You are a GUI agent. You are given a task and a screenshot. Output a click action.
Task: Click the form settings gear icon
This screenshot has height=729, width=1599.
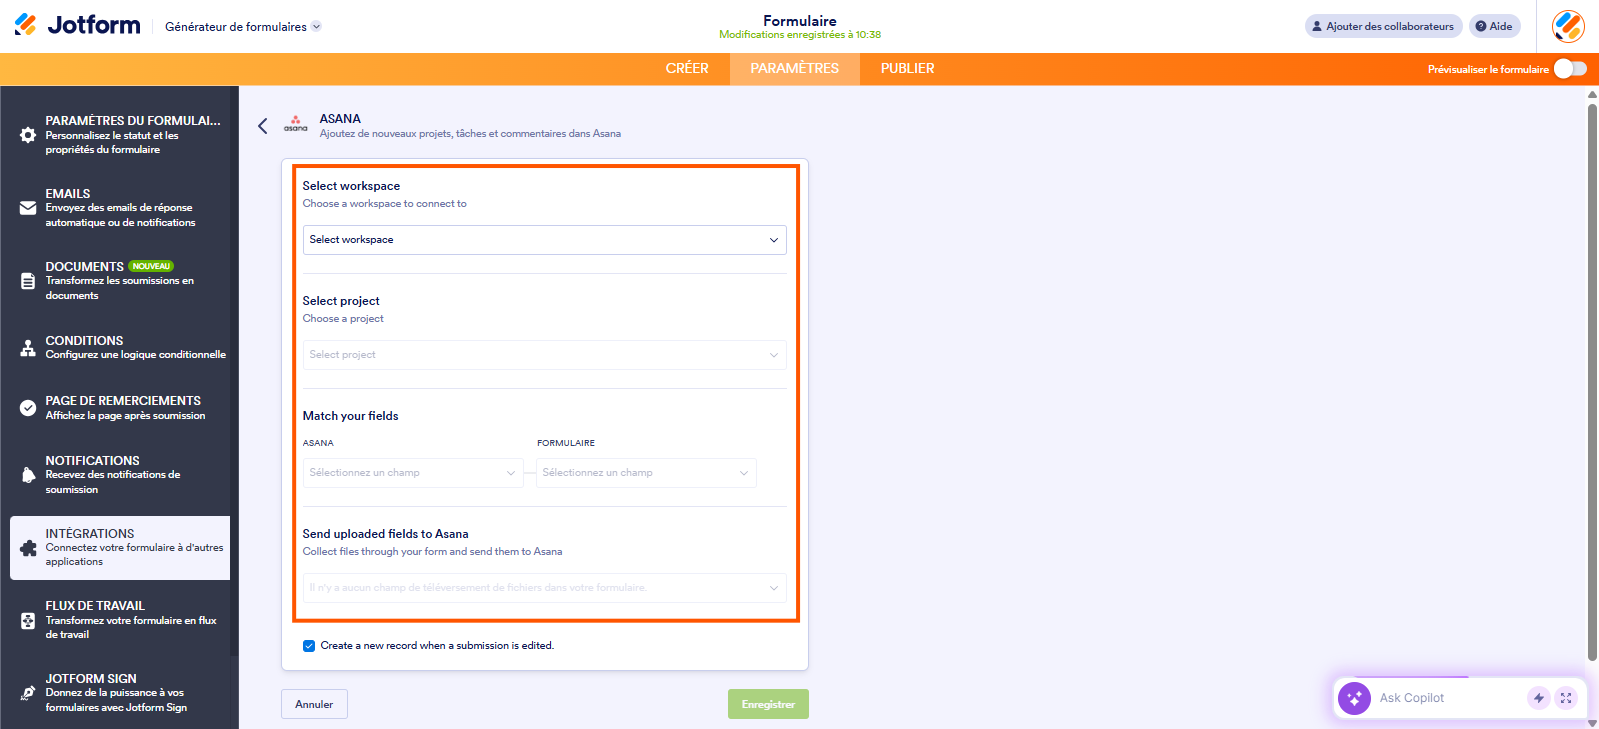pos(28,135)
